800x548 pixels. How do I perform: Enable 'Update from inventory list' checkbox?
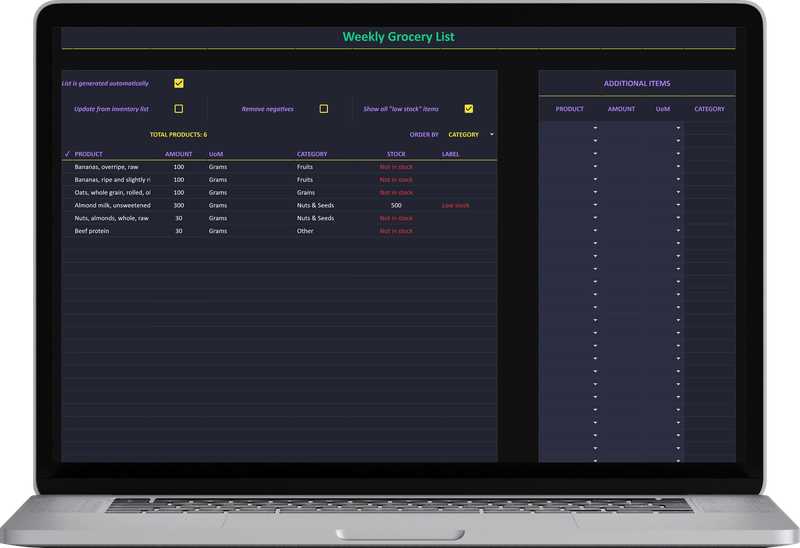pos(179,109)
